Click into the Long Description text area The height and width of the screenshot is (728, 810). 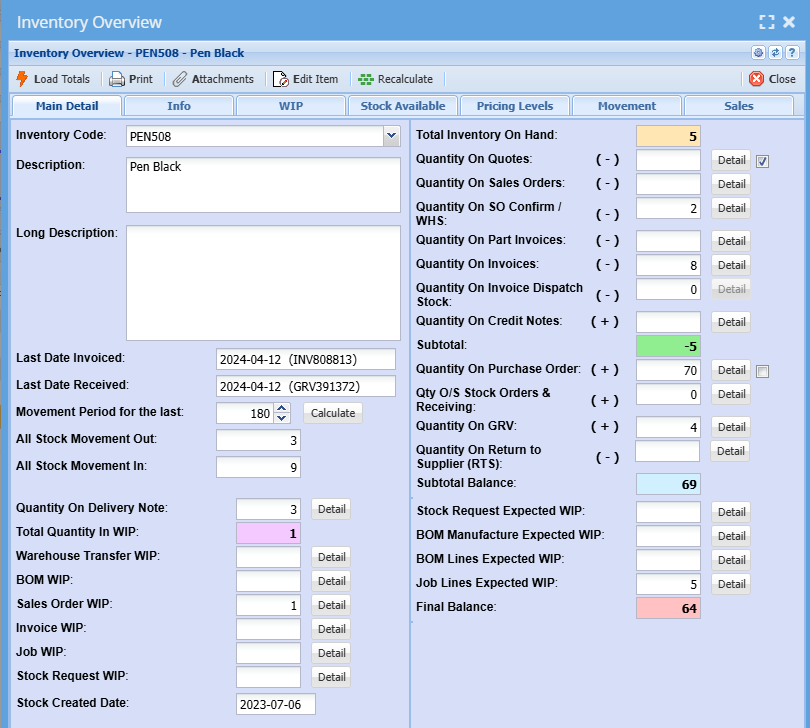pos(263,282)
